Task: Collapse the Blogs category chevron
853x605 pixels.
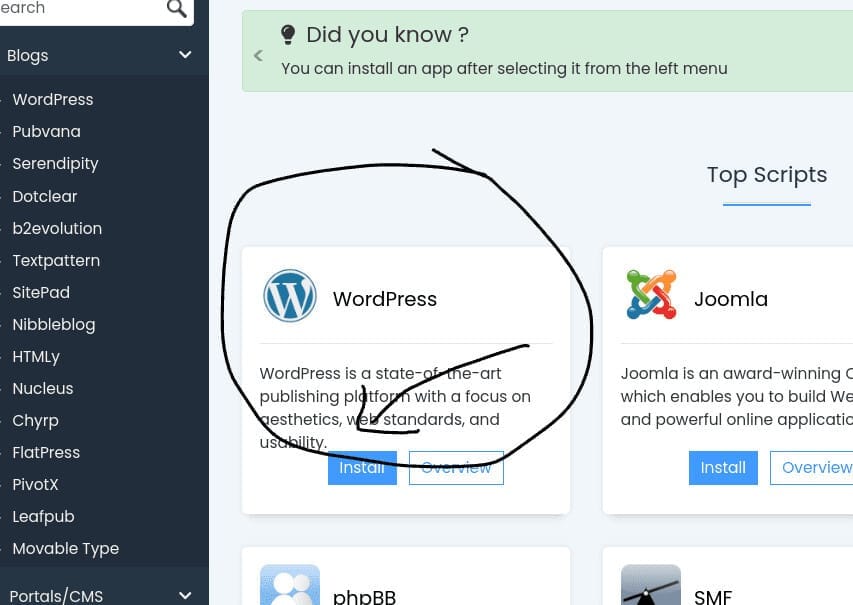Action: click(185, 55)
